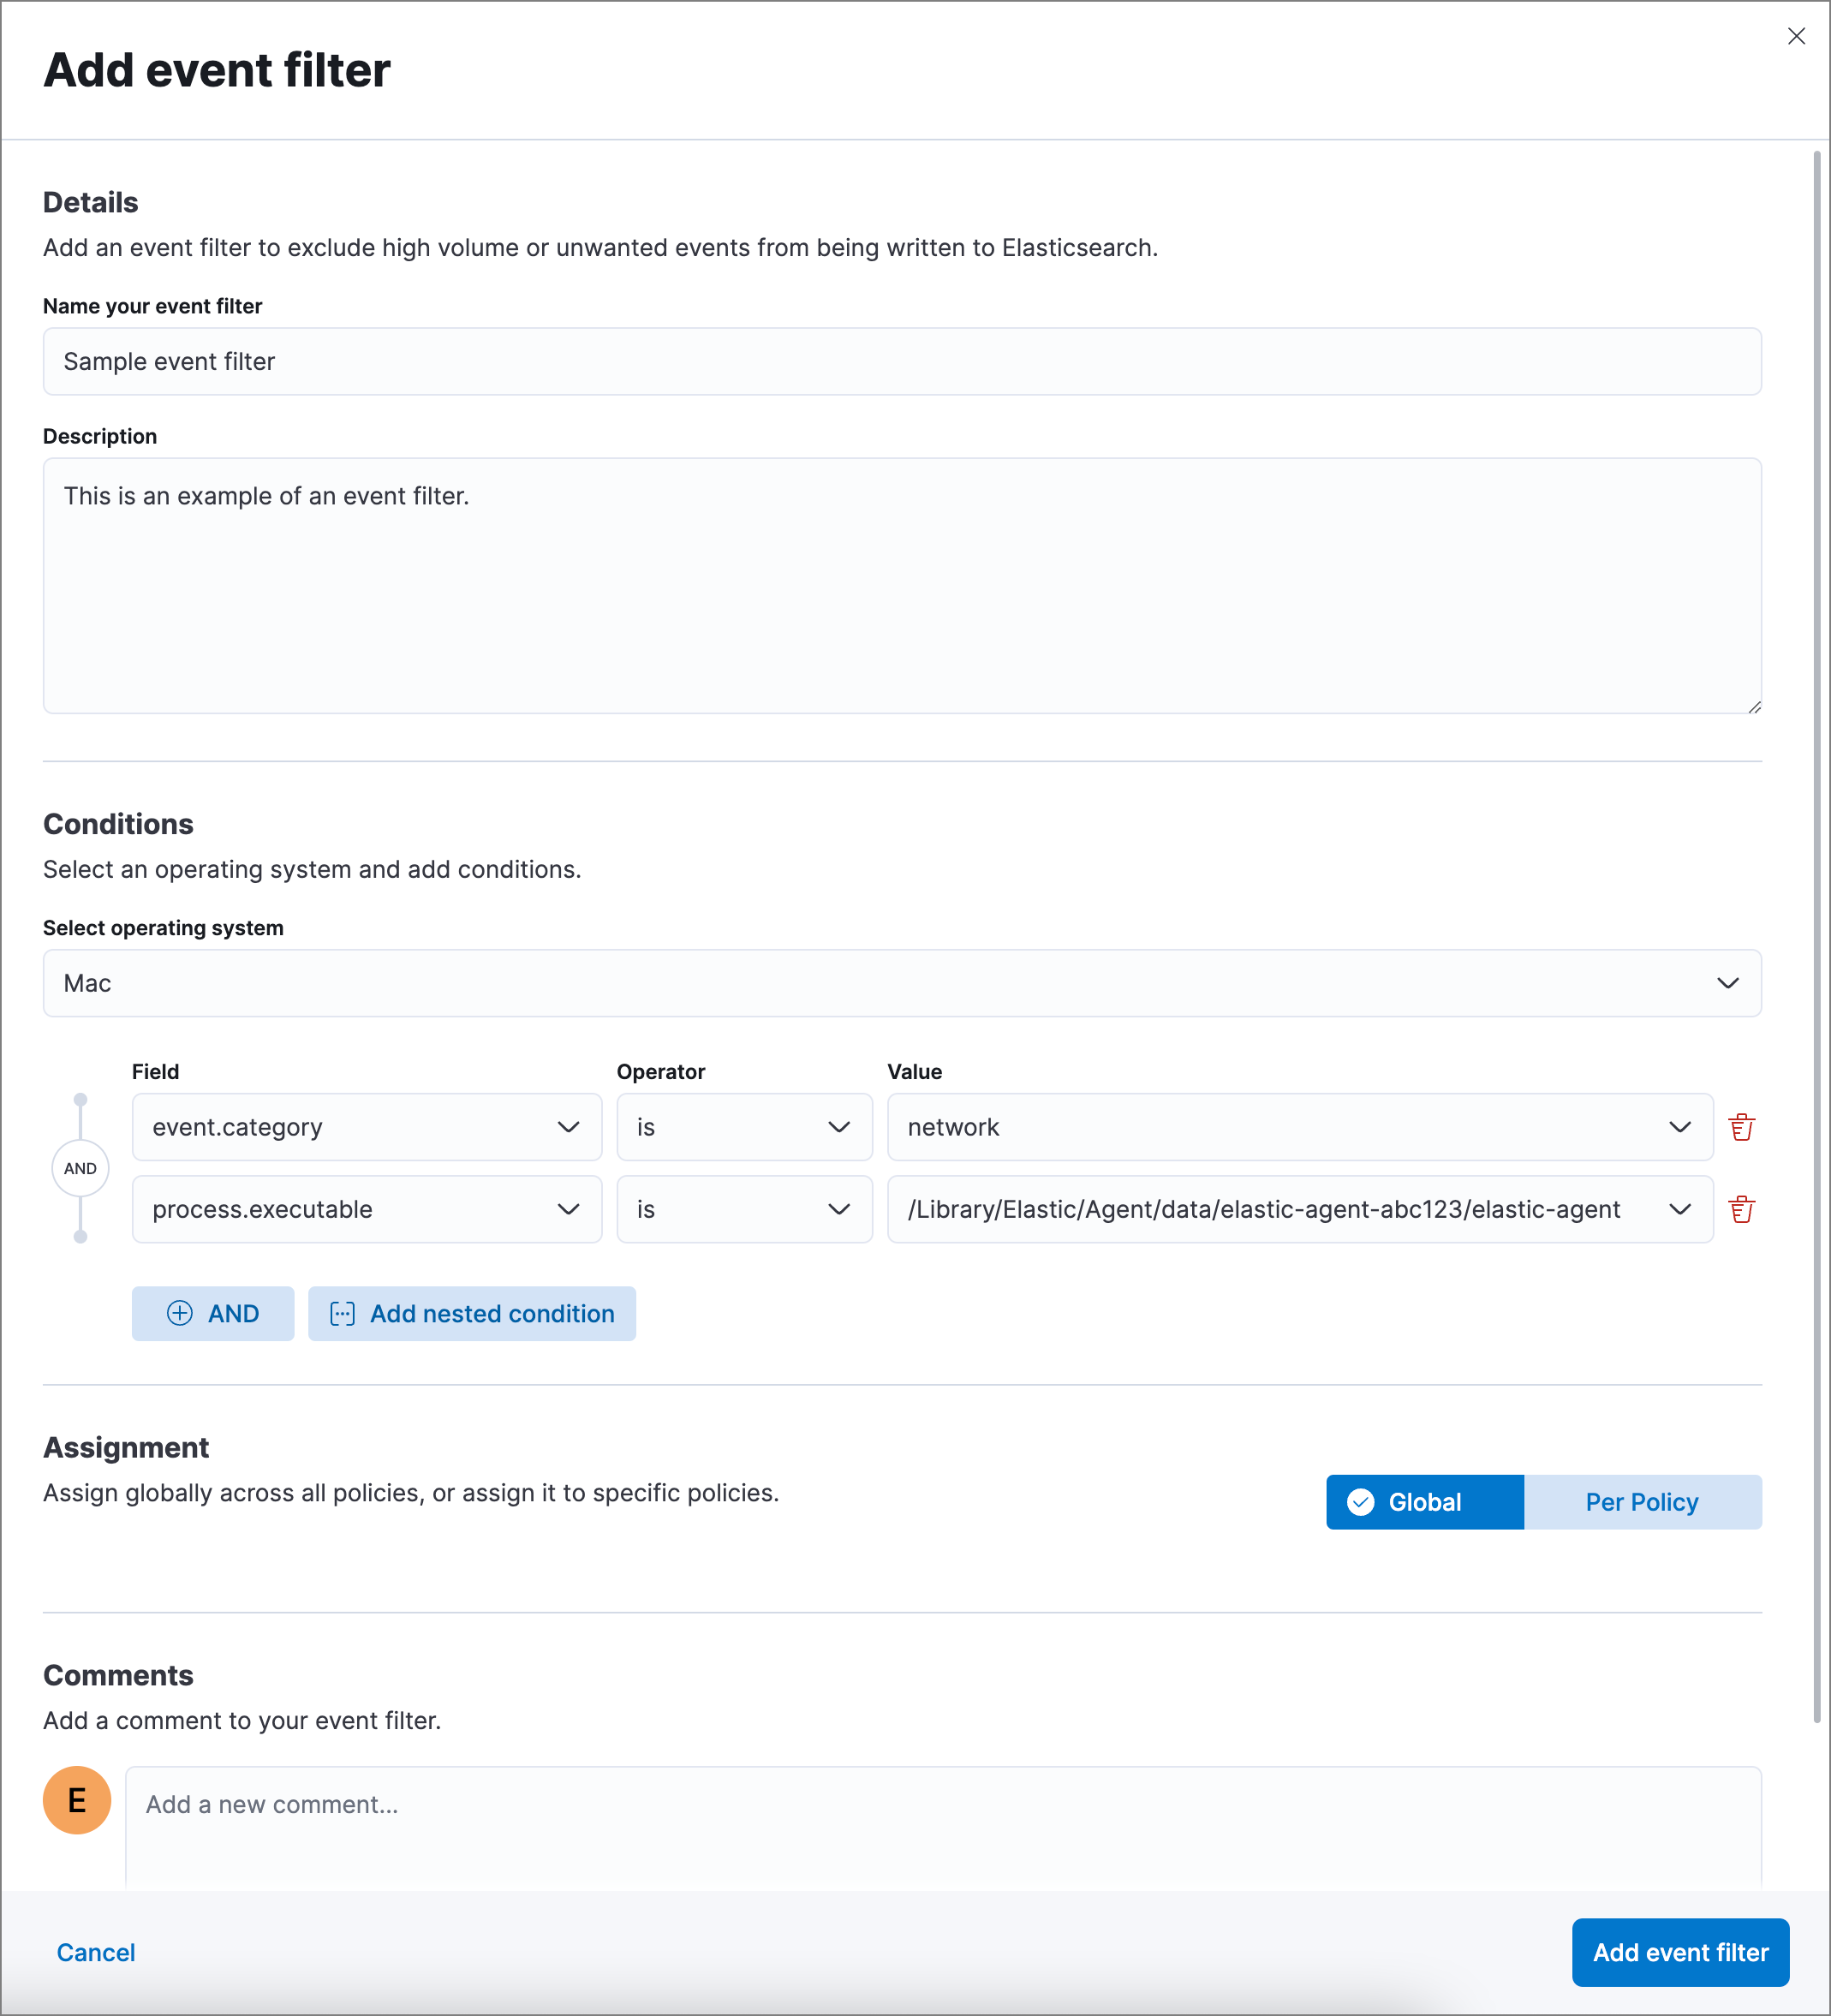Click the AND connector badge
Image resolution: width=1831 pixels, height=2016 pixels.
point(81,1168)
